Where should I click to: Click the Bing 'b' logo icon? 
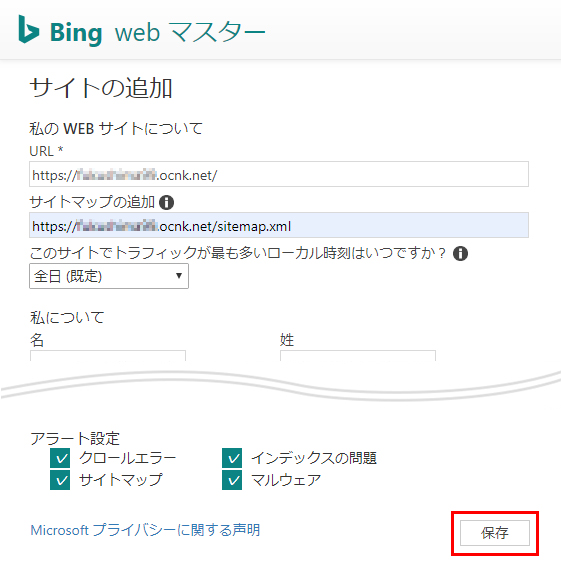click(29, 29)
